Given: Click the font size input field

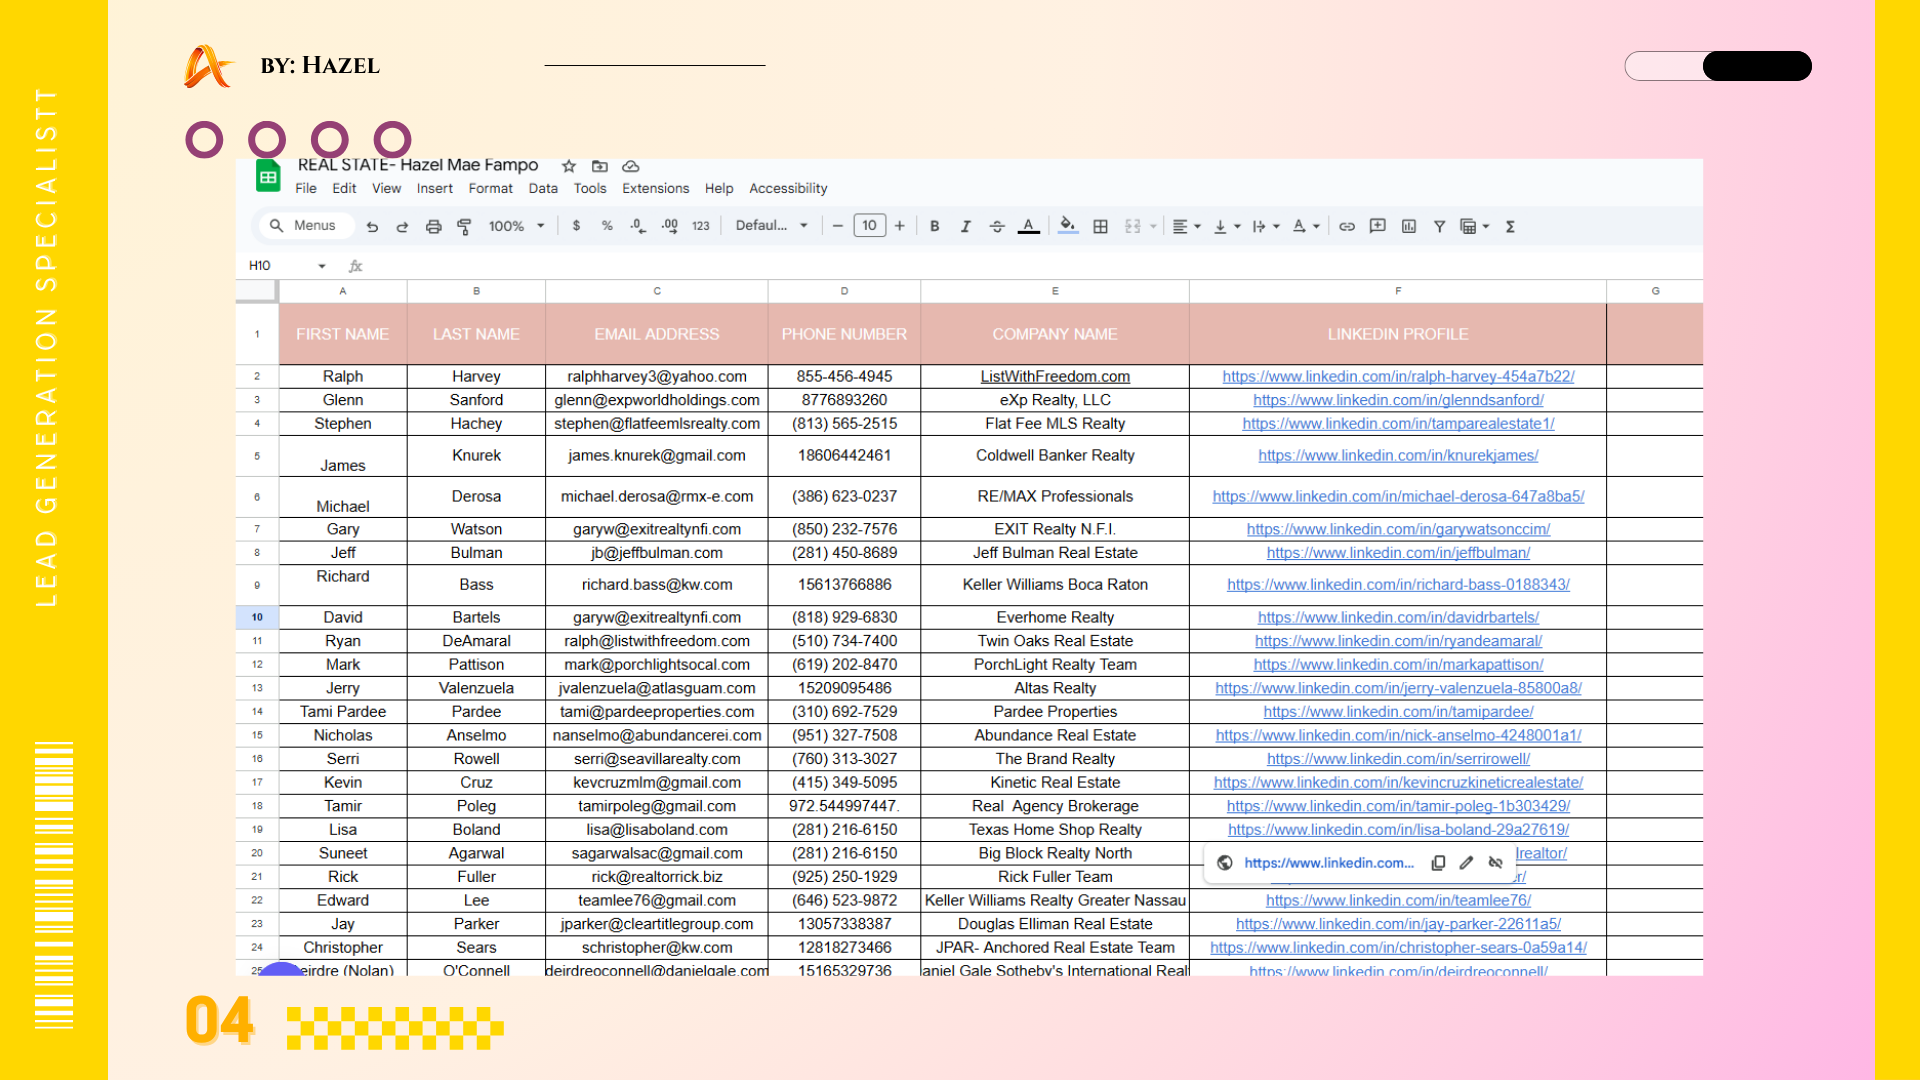Looking at the screenshot, I should tap(869, 226).
